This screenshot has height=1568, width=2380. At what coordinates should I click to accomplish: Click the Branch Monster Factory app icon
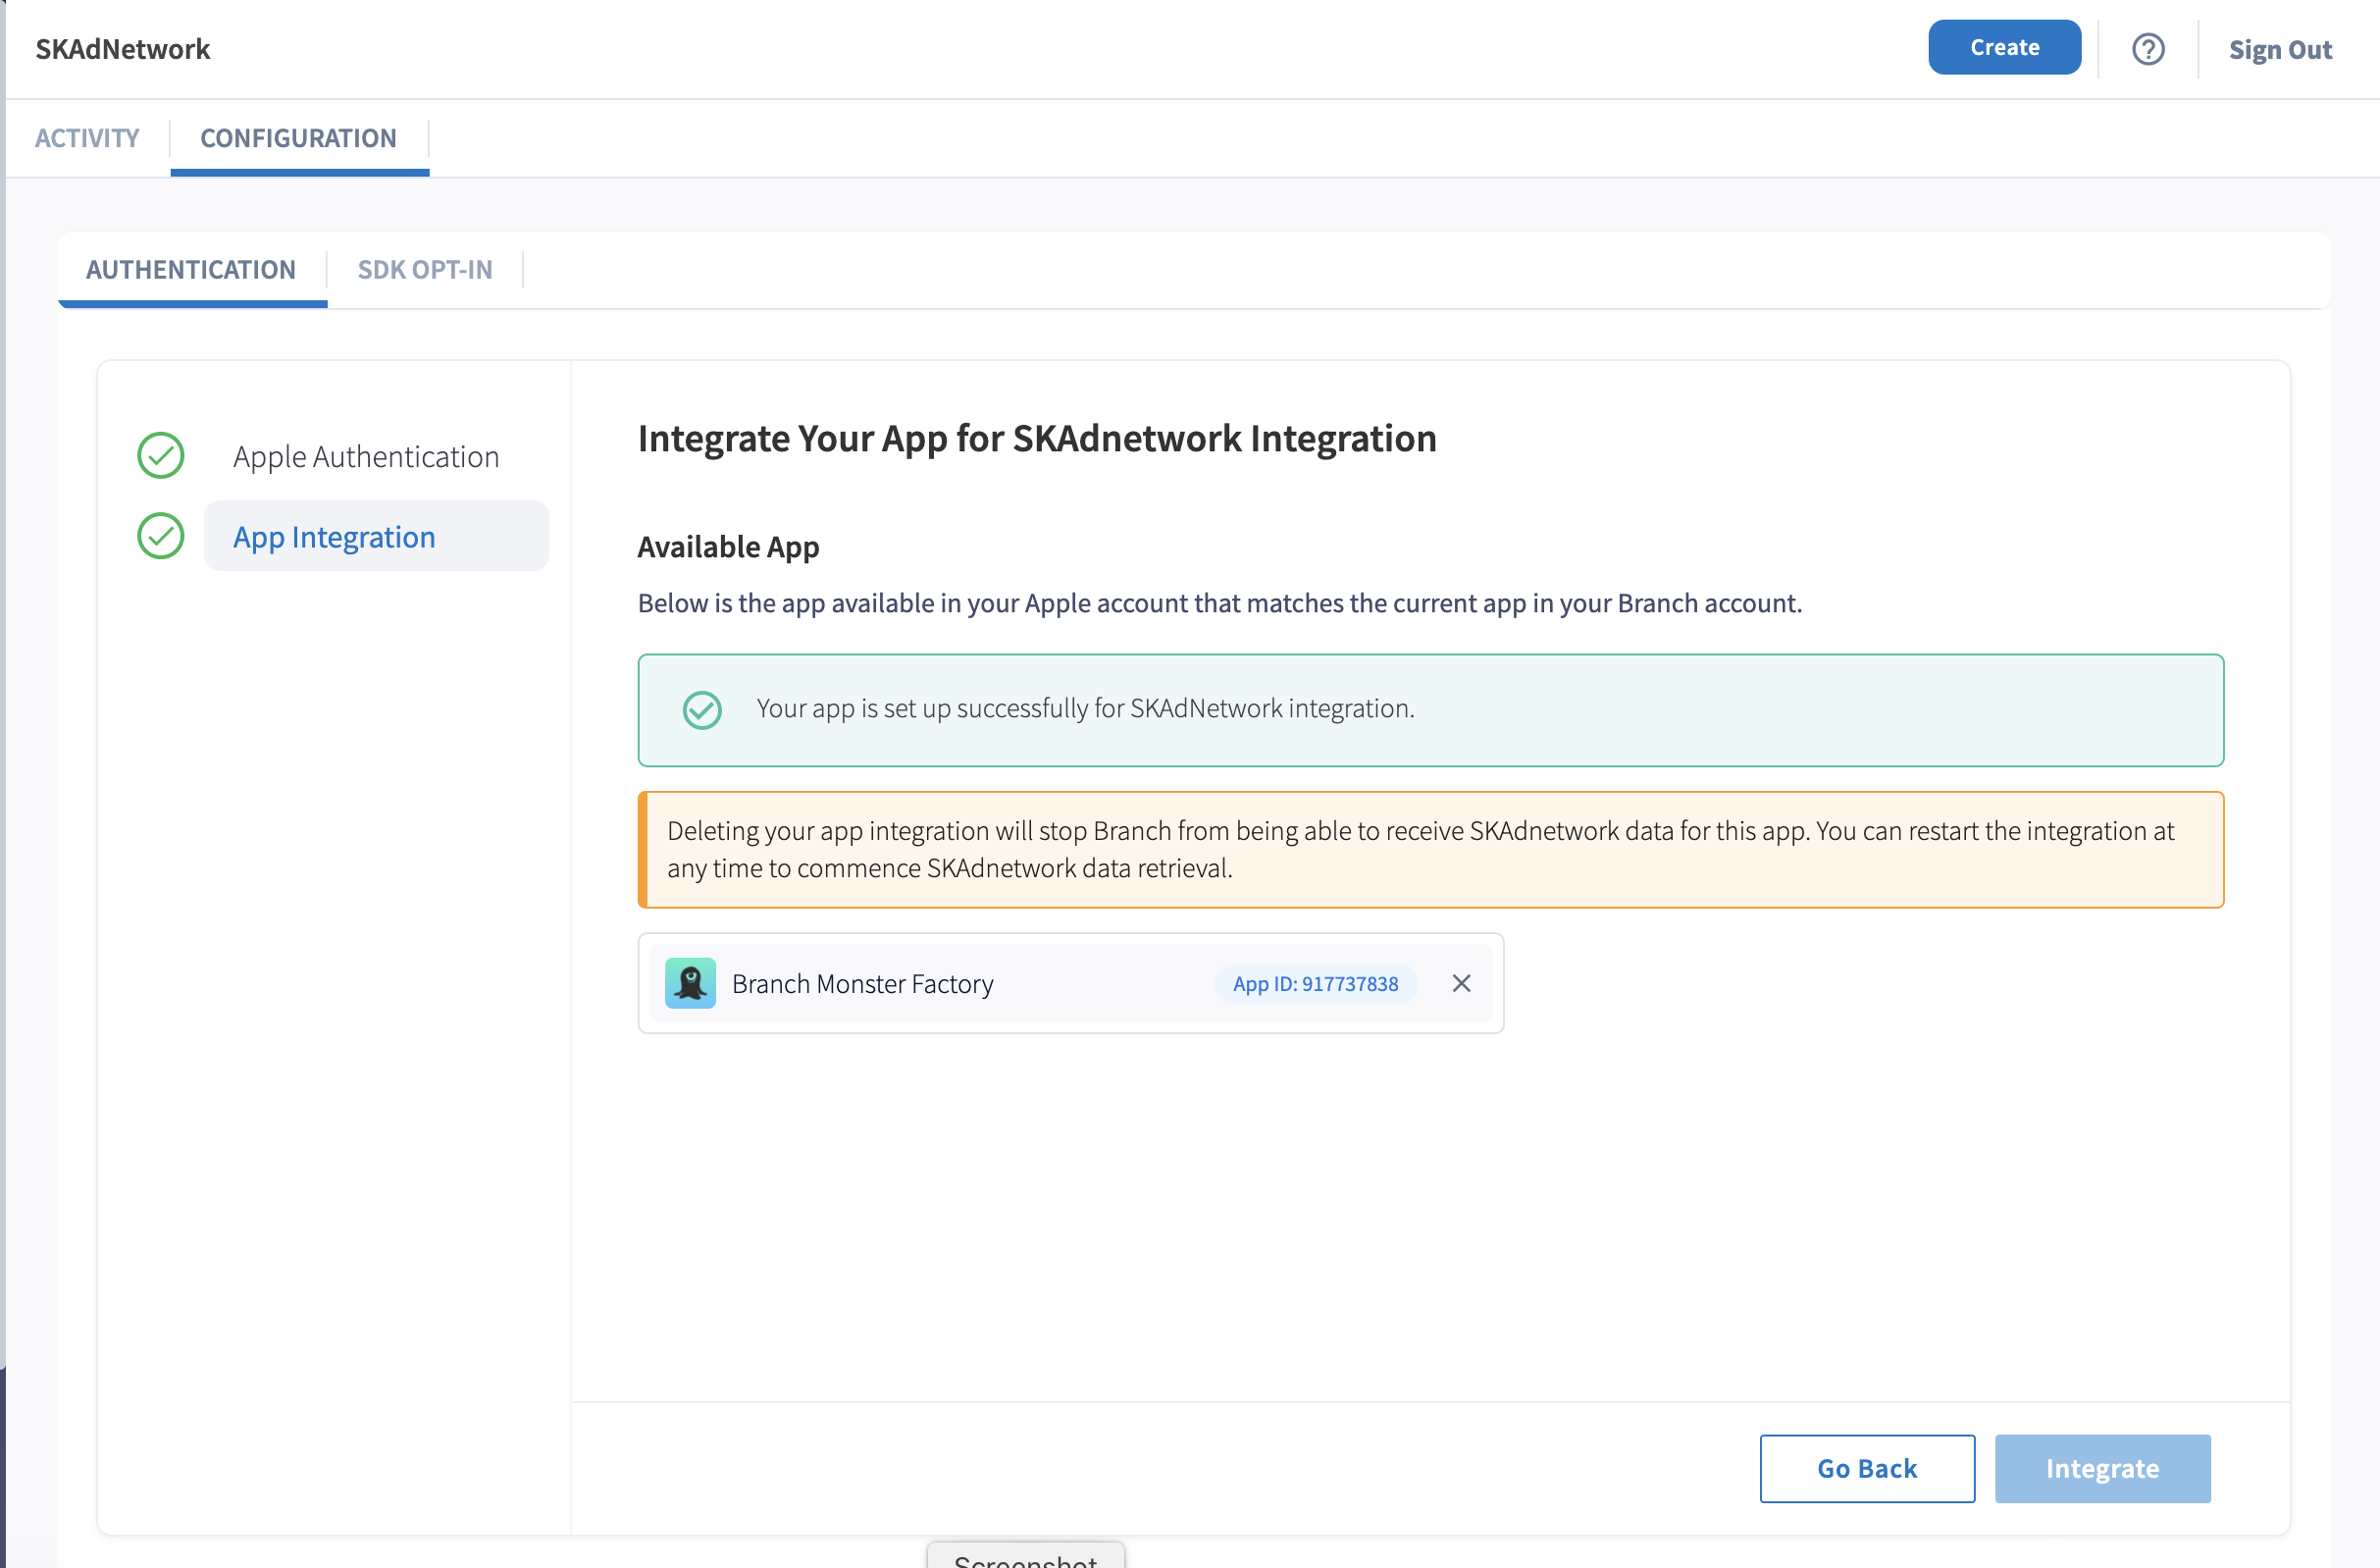pos(690,983)
